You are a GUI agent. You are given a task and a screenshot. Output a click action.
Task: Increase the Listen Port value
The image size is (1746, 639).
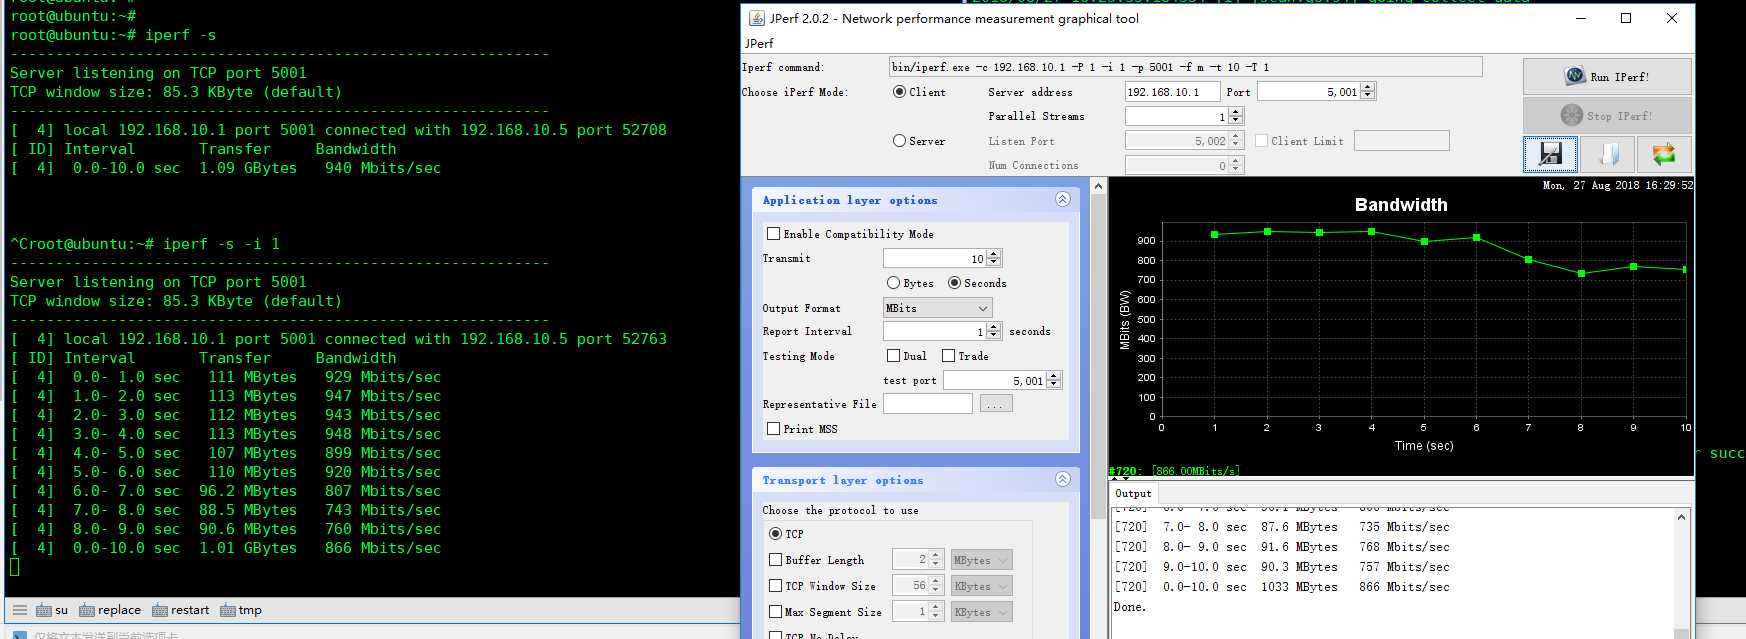[1236, 136]
